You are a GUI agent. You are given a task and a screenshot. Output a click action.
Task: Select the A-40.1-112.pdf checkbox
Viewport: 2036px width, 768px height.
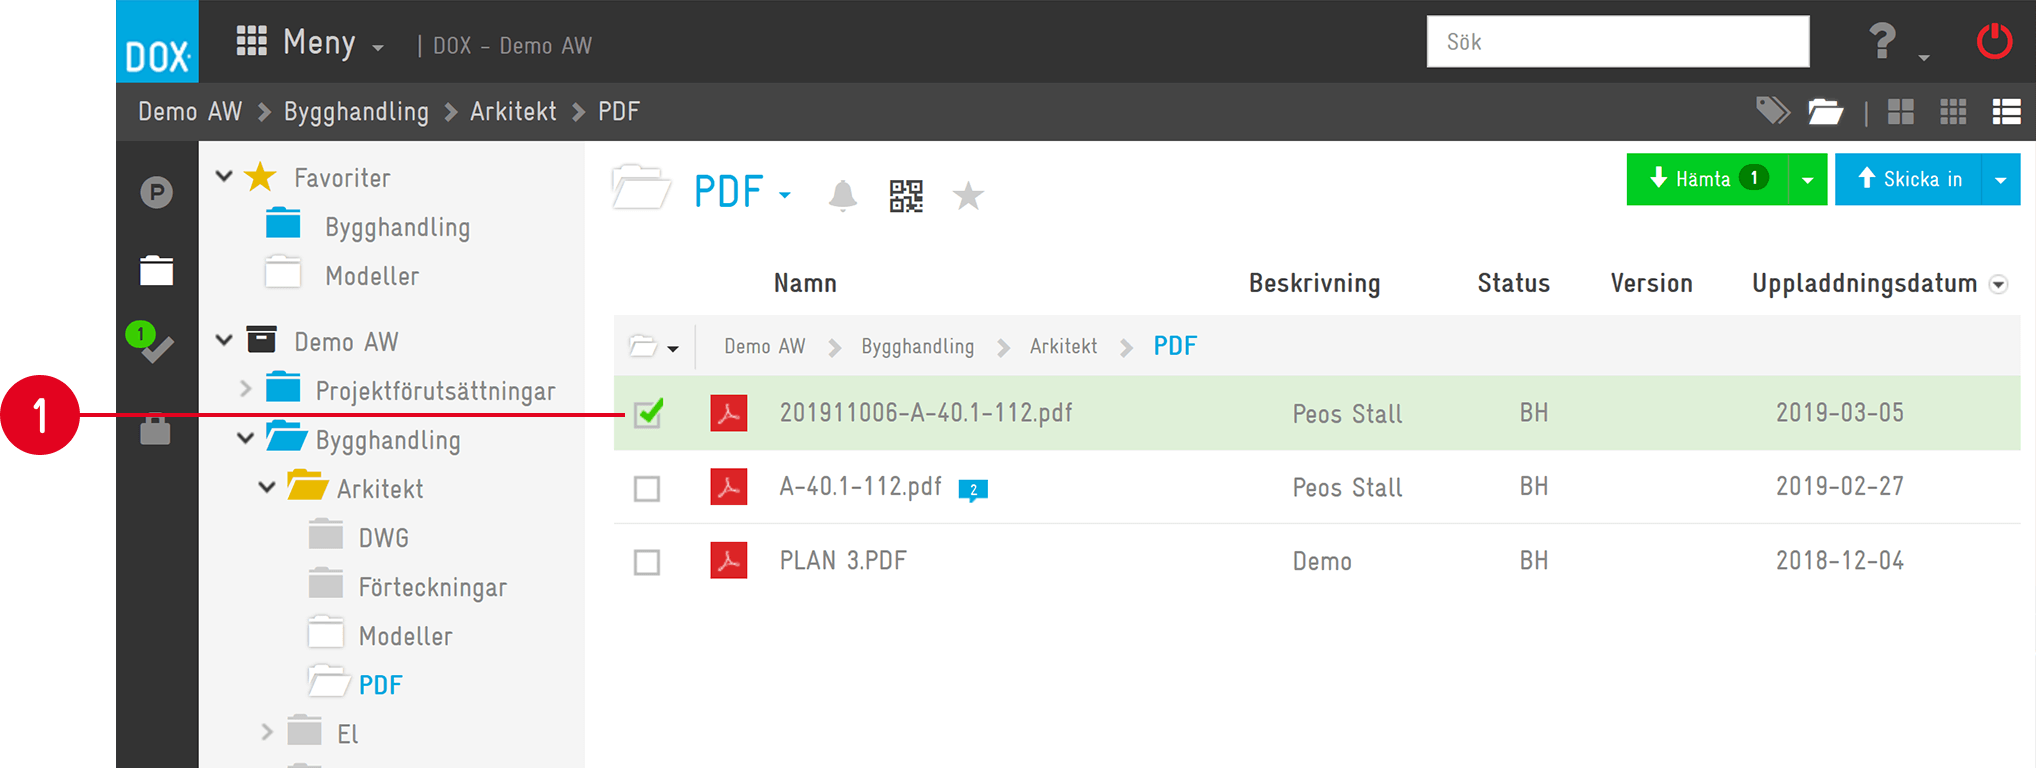[x=647, y=488]
